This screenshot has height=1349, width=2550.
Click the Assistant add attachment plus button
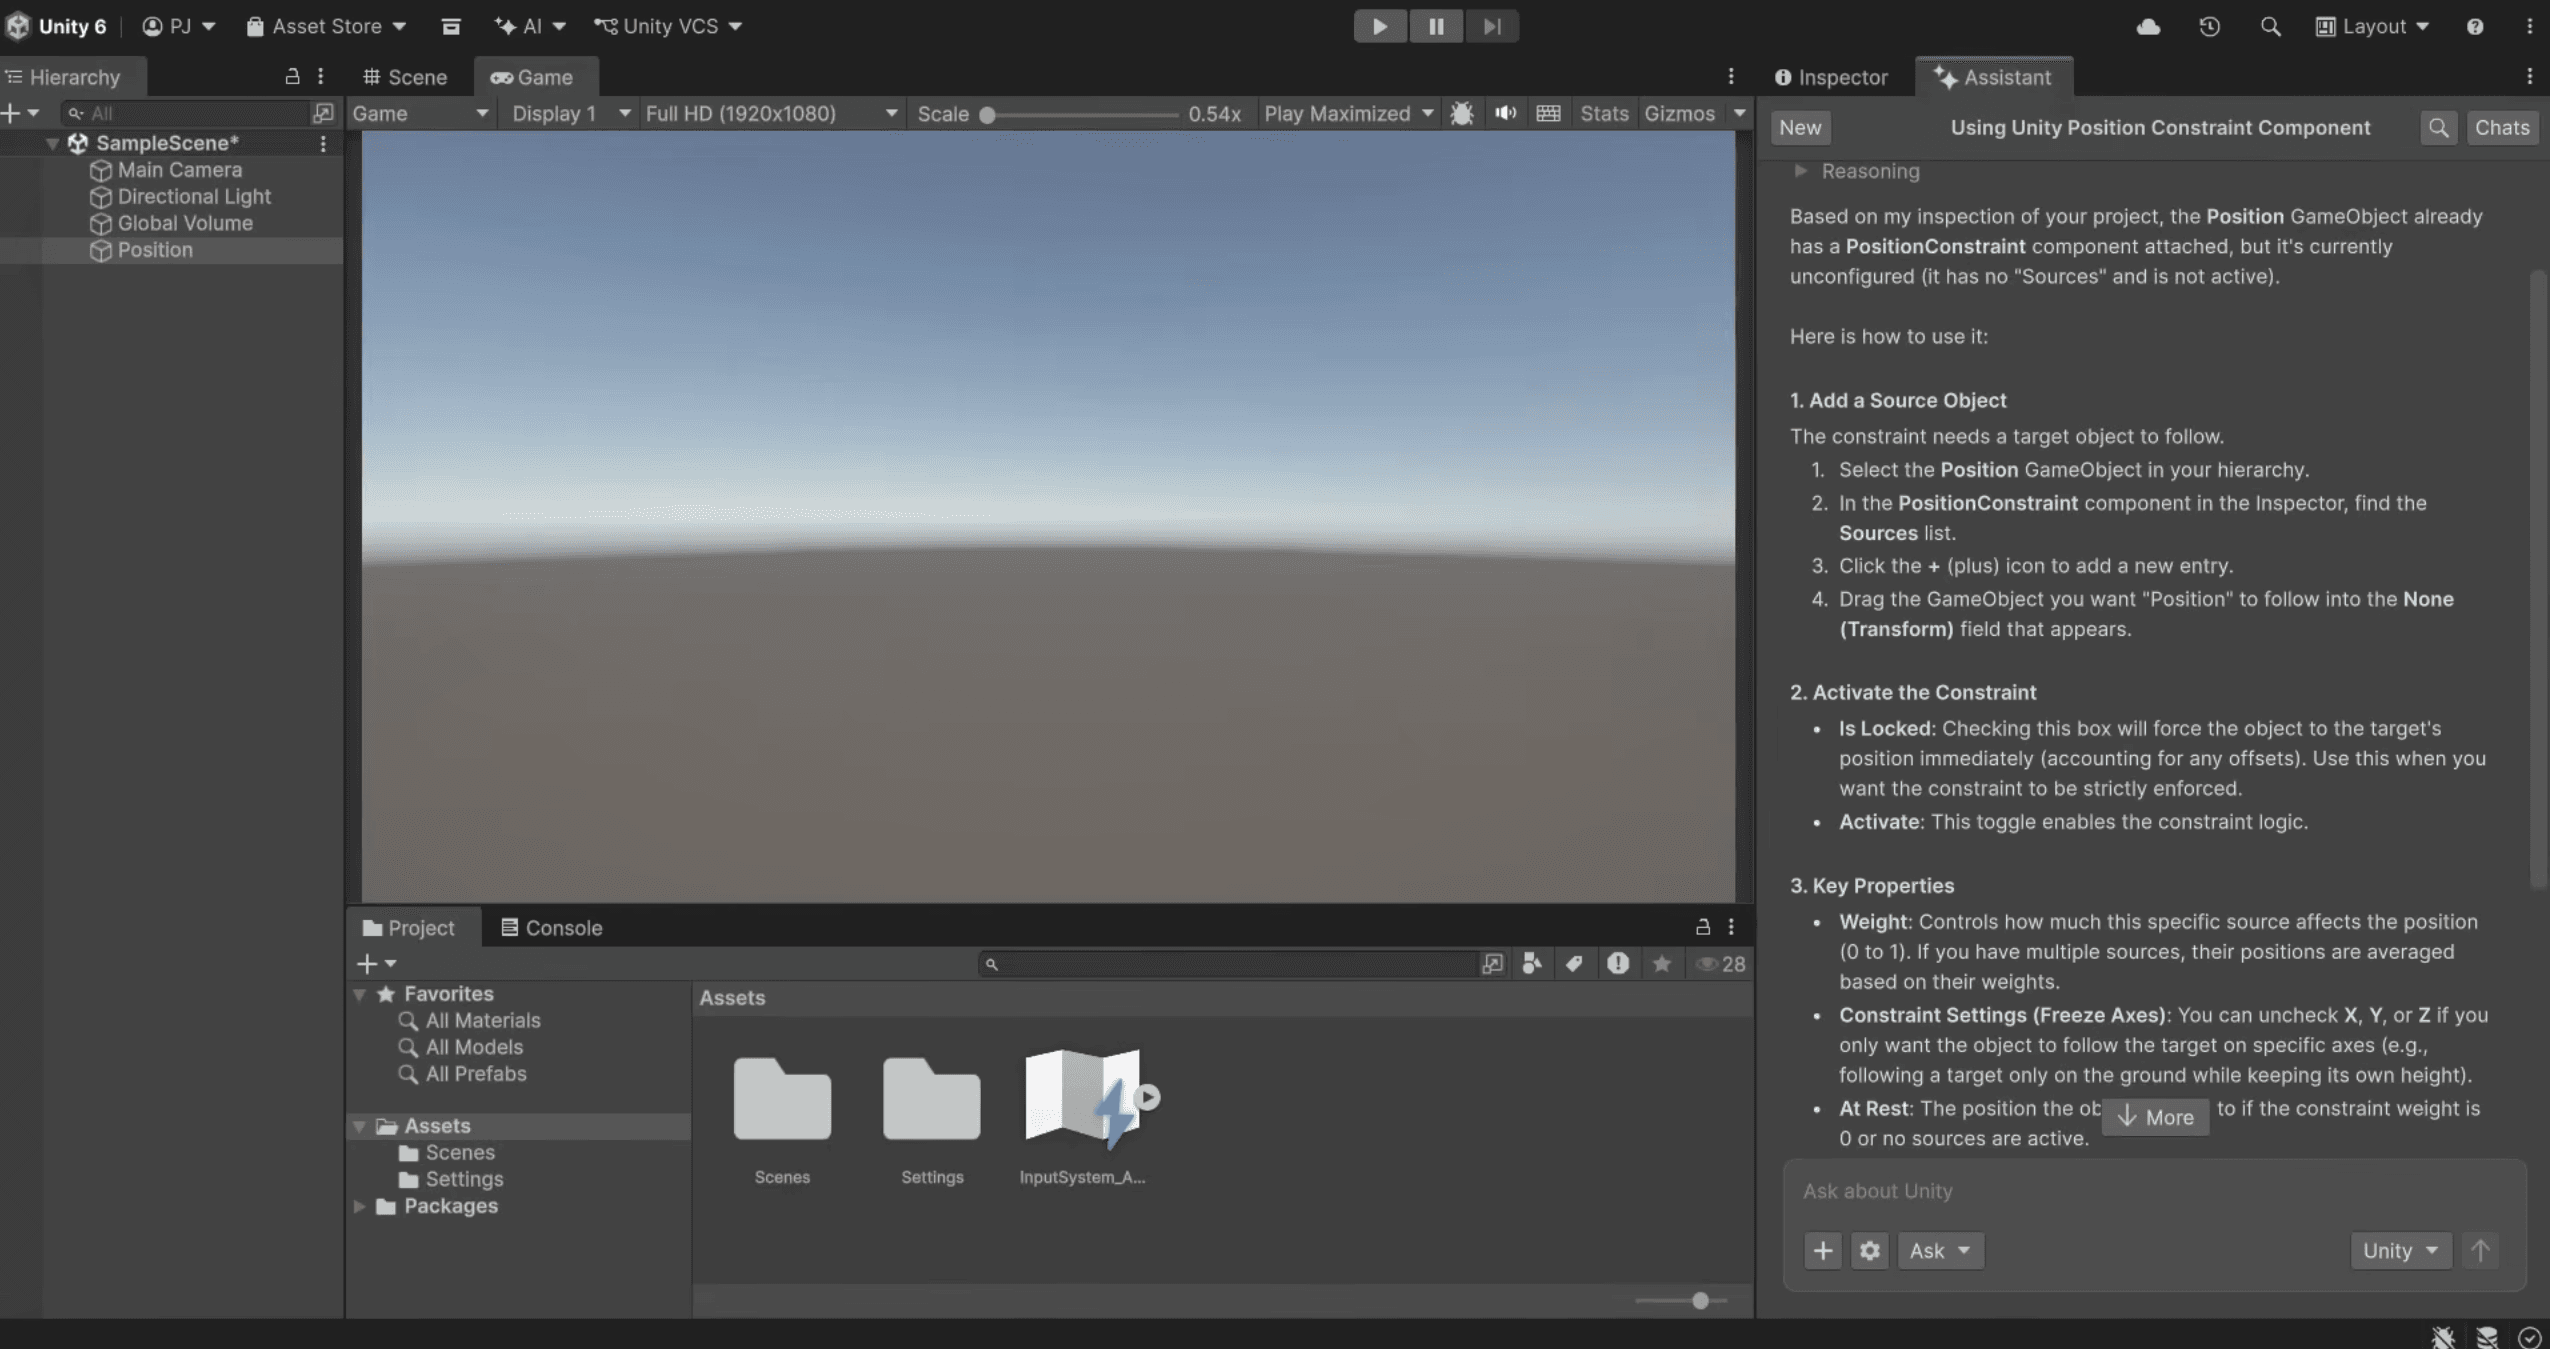pyautogui.click(x=1823, y=1251)
